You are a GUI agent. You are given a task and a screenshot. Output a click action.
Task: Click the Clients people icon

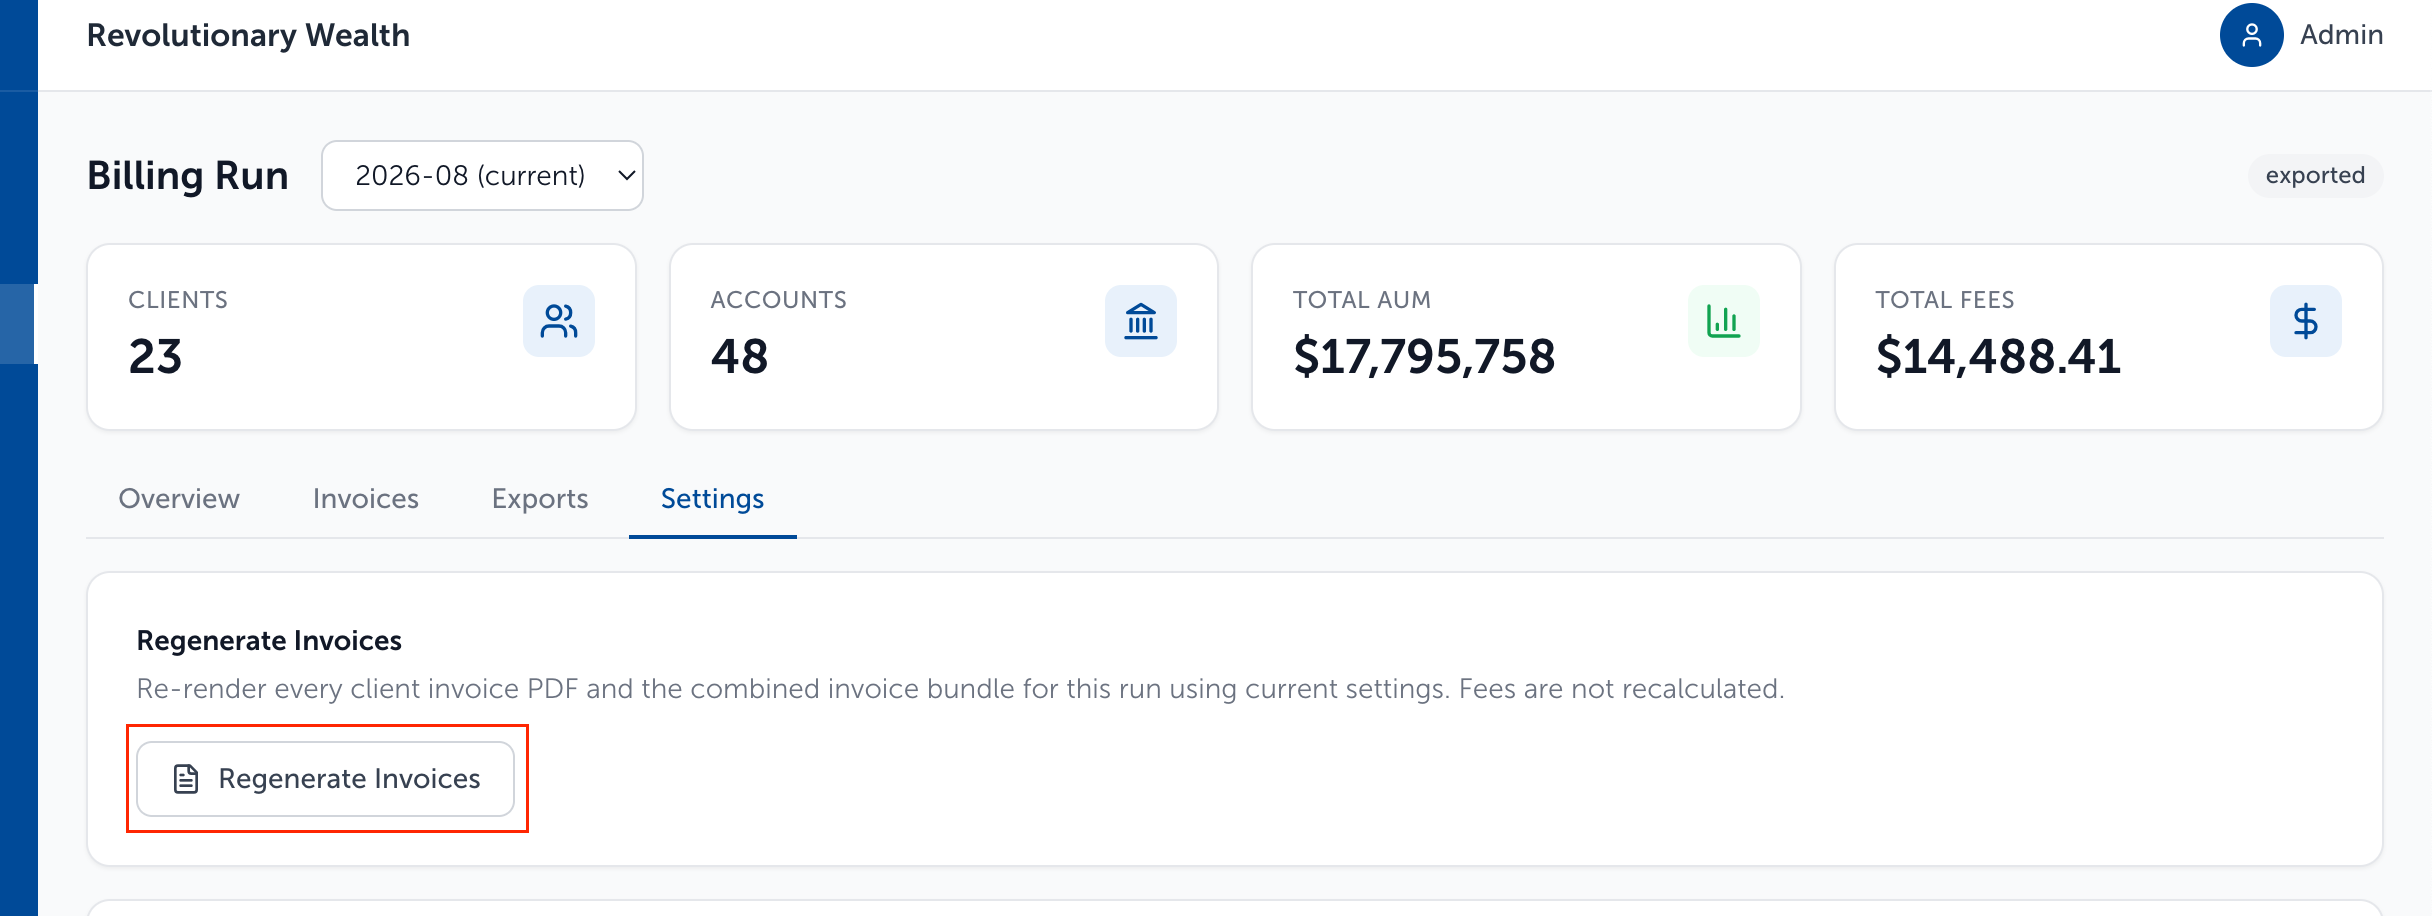tap(559, 321)
